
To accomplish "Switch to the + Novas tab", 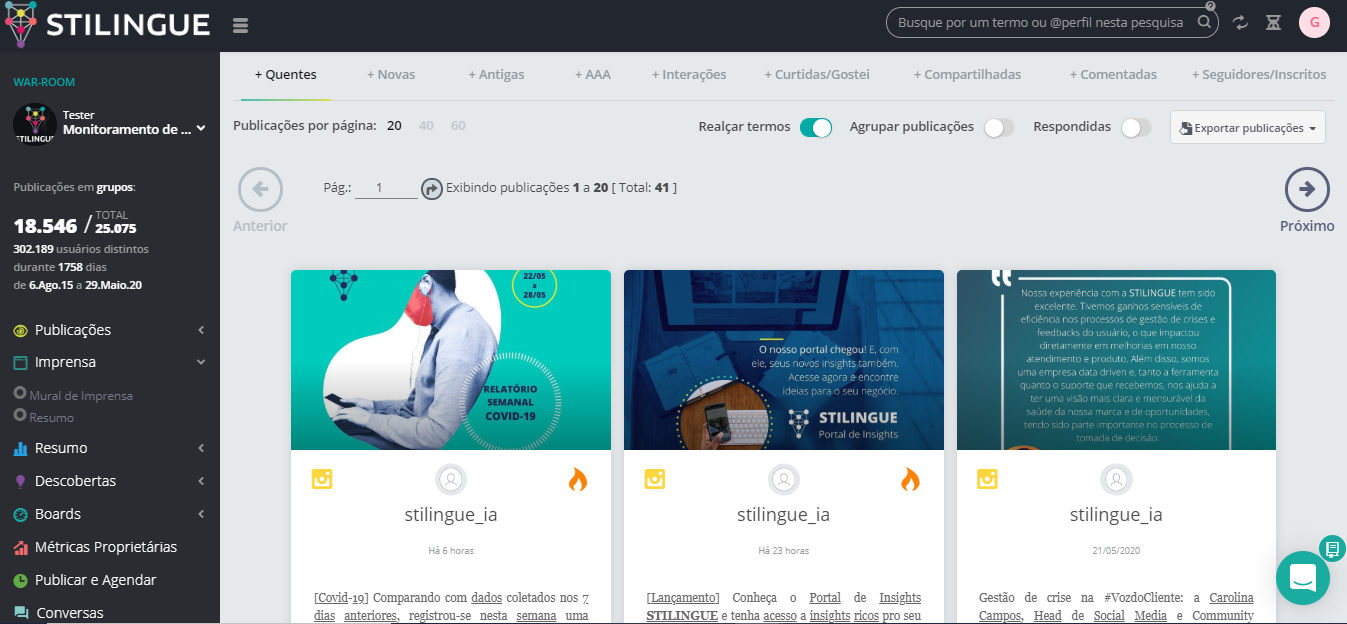I will click(x=390, y=74).
